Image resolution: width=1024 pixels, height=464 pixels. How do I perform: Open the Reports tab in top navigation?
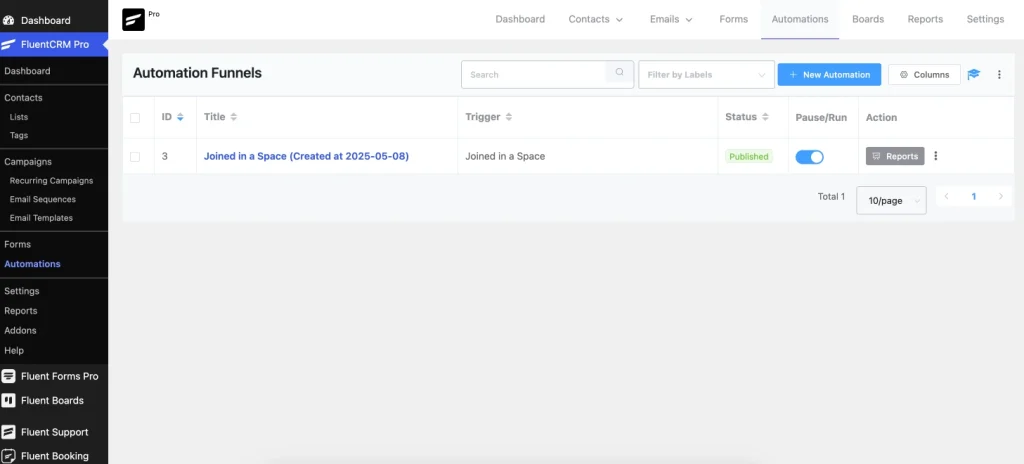click(x=925, y=20)
